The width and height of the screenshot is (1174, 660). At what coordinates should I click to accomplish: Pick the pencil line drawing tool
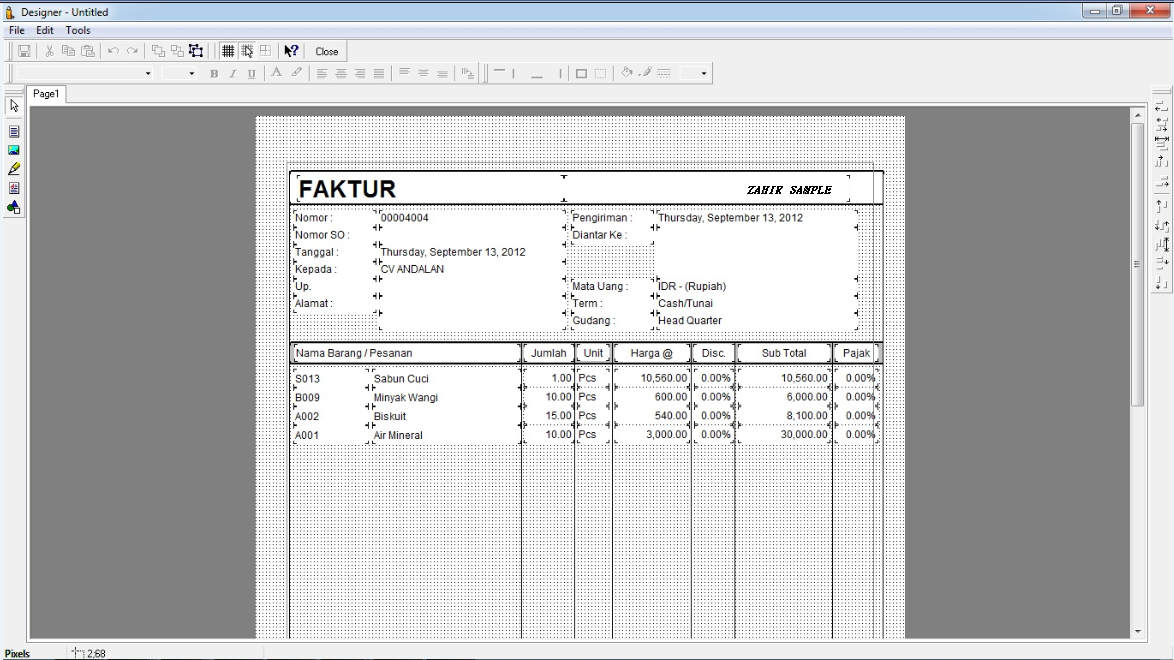tap(14, 169)
